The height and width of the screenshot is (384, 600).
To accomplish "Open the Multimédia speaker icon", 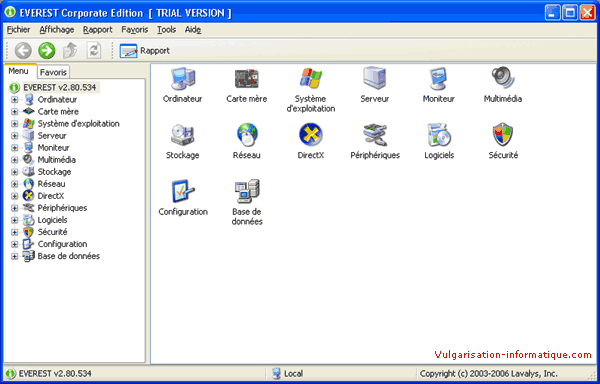I will 503,78.
